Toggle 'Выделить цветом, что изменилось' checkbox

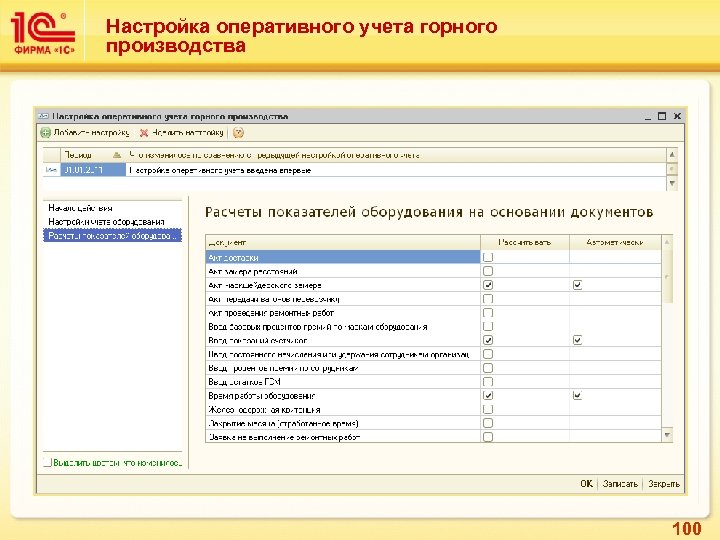click(x=47, y=462)
